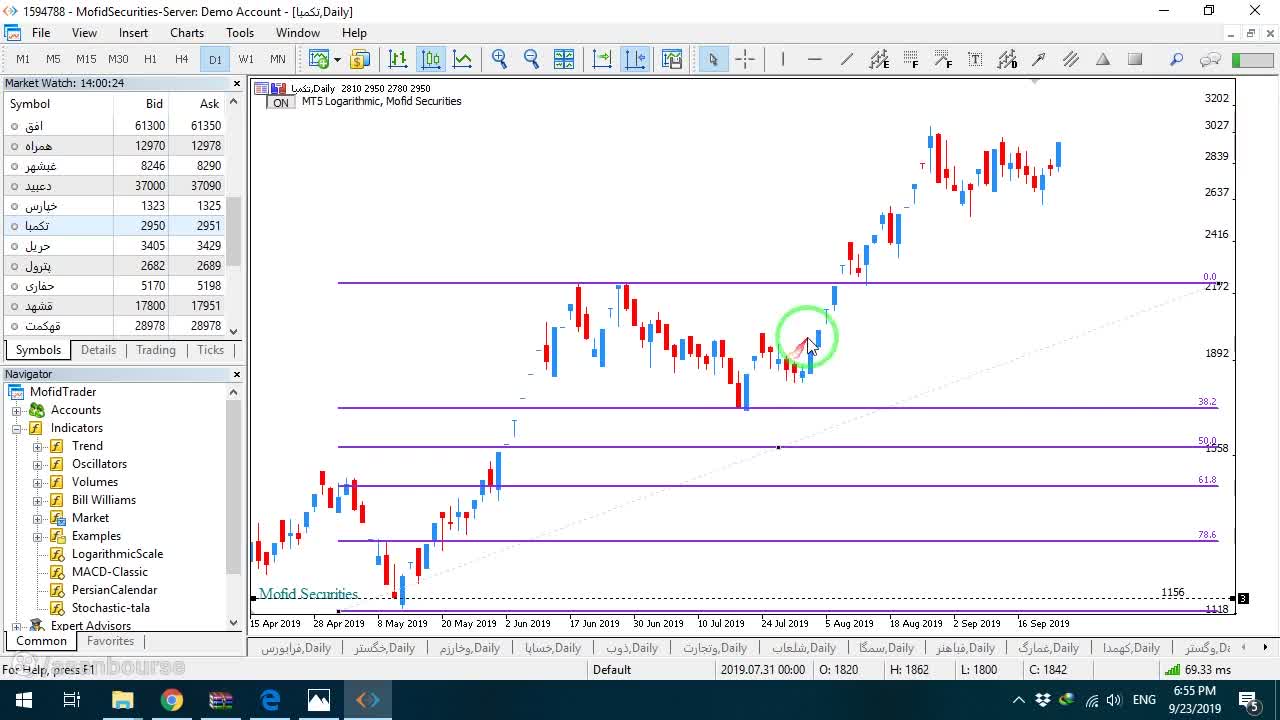Select the standard deviation channel tool
The height and width of the screenshot is (720, 1280).
coord(1007,59)
